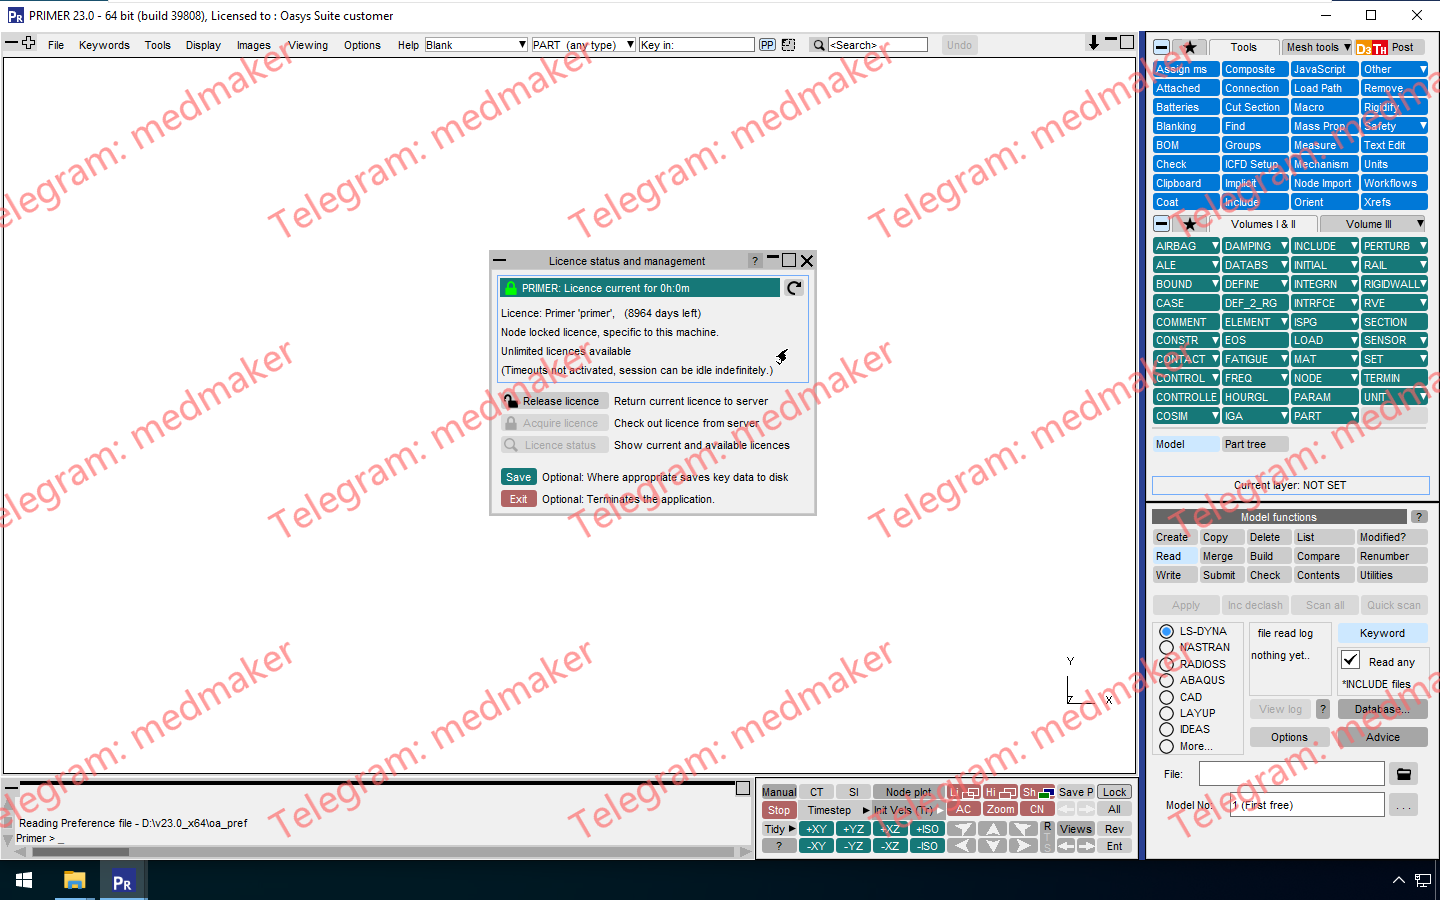The width and height of the screenshot is (1440, 900).
Task: Click the Cut Section tool button
Action: pos(1255,107)
